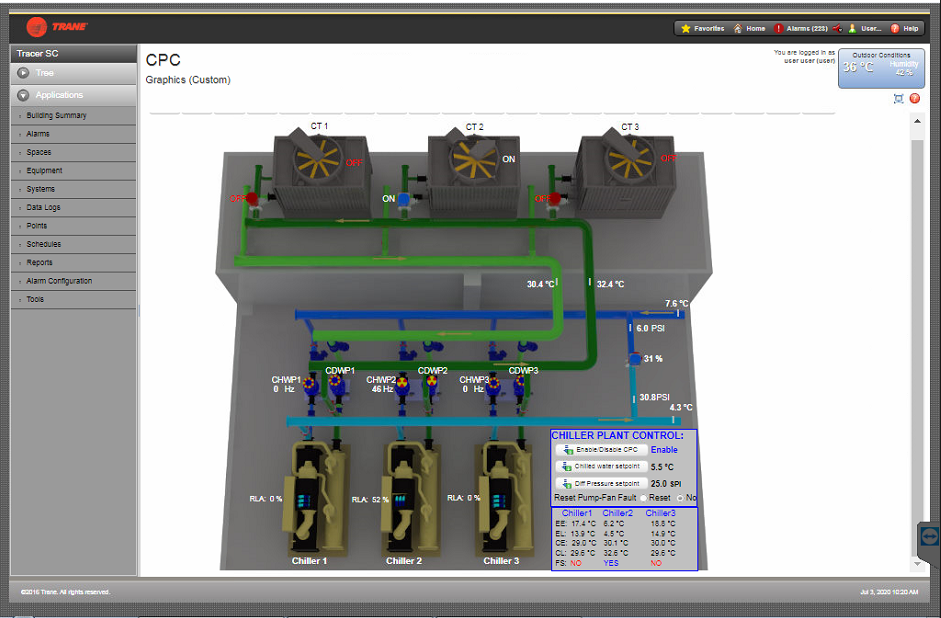Click the red CT 3 isolation valve
Viewport: 941px width, 618px height.
(x=554, y=198)
